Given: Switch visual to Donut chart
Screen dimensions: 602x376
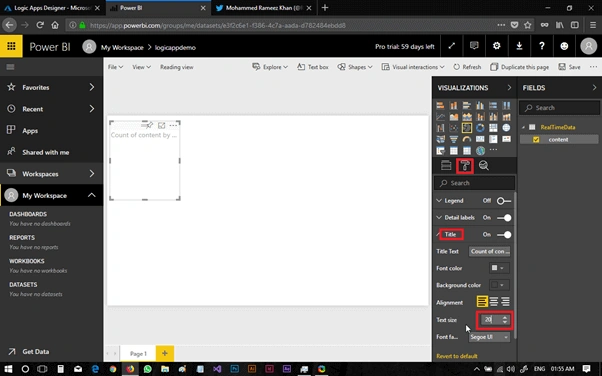Looking at the screenshot, I should [x=480, y=128].
